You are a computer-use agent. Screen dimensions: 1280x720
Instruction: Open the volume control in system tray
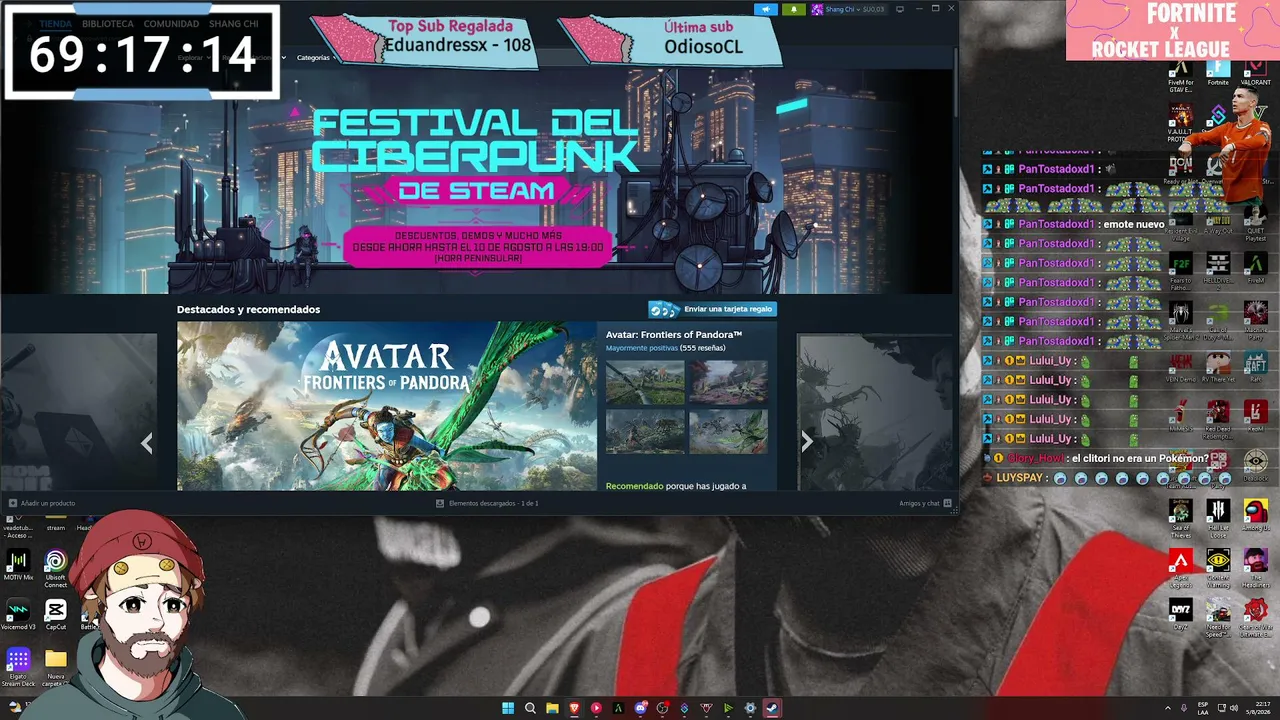[1233, 708]
